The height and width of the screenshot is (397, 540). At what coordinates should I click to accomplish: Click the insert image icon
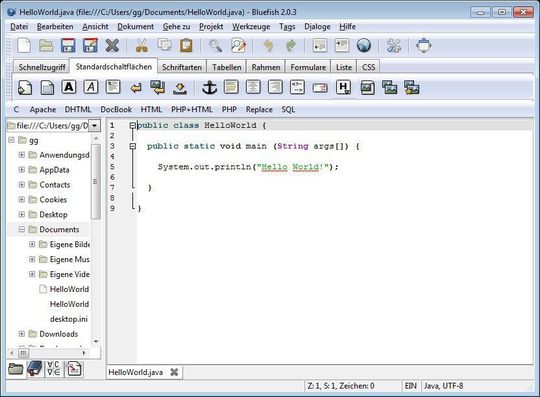[367, 88]
